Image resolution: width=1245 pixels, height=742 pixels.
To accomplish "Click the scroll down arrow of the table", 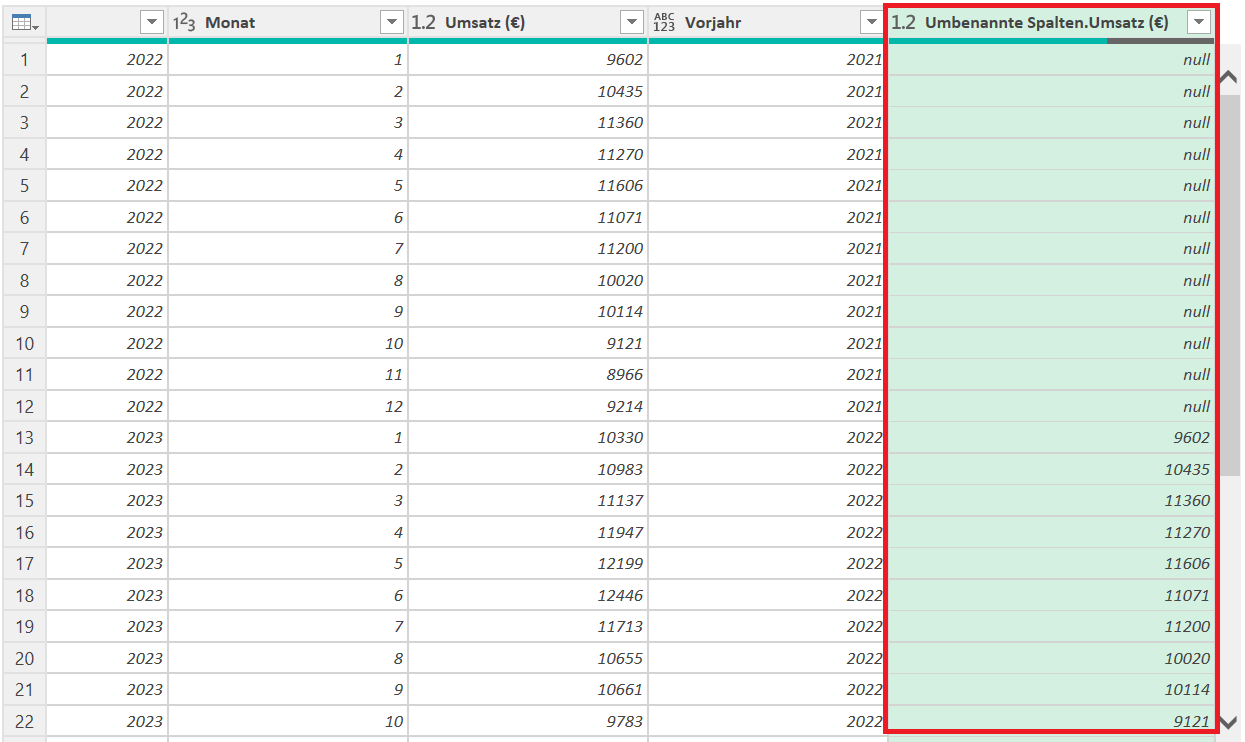I will (1229, 721).
